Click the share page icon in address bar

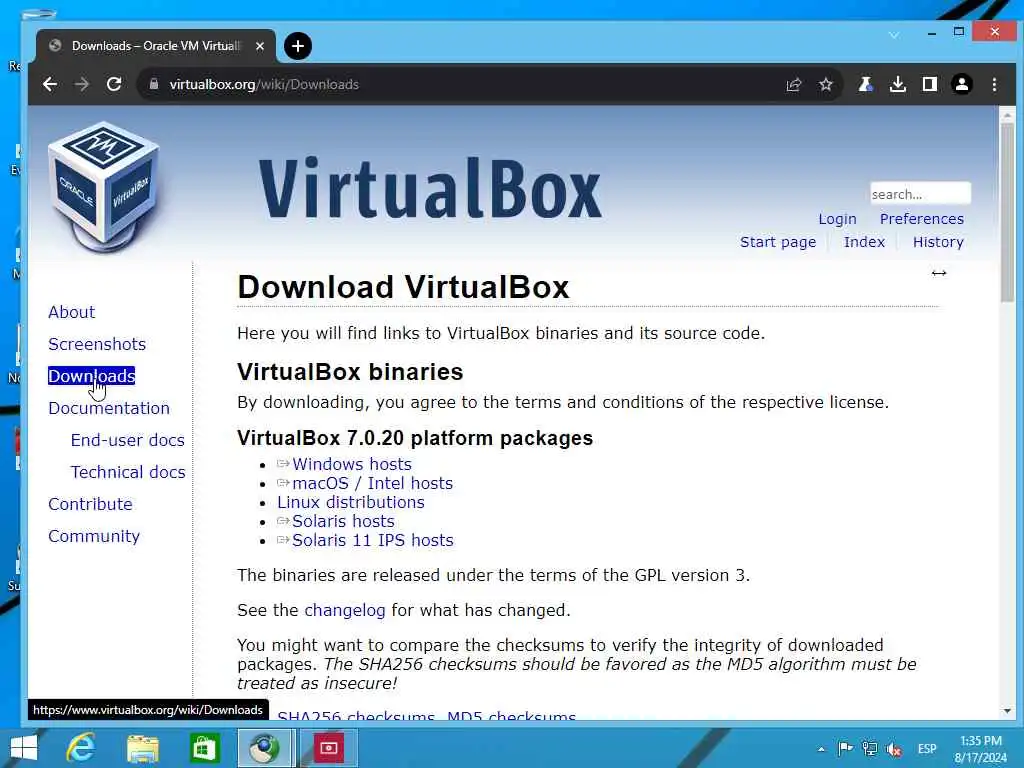pos(793,84)
